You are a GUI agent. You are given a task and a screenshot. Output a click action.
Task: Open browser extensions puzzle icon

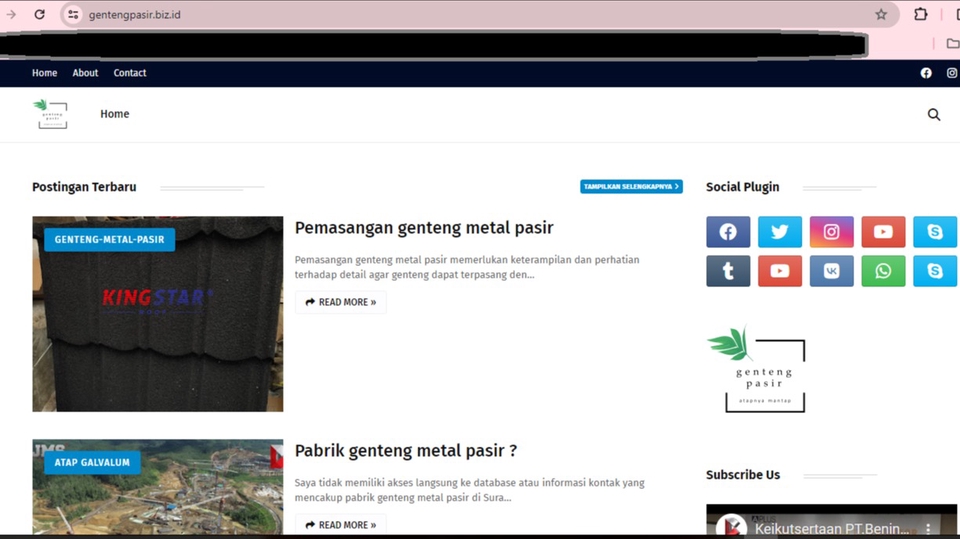(x=920, y=14)
